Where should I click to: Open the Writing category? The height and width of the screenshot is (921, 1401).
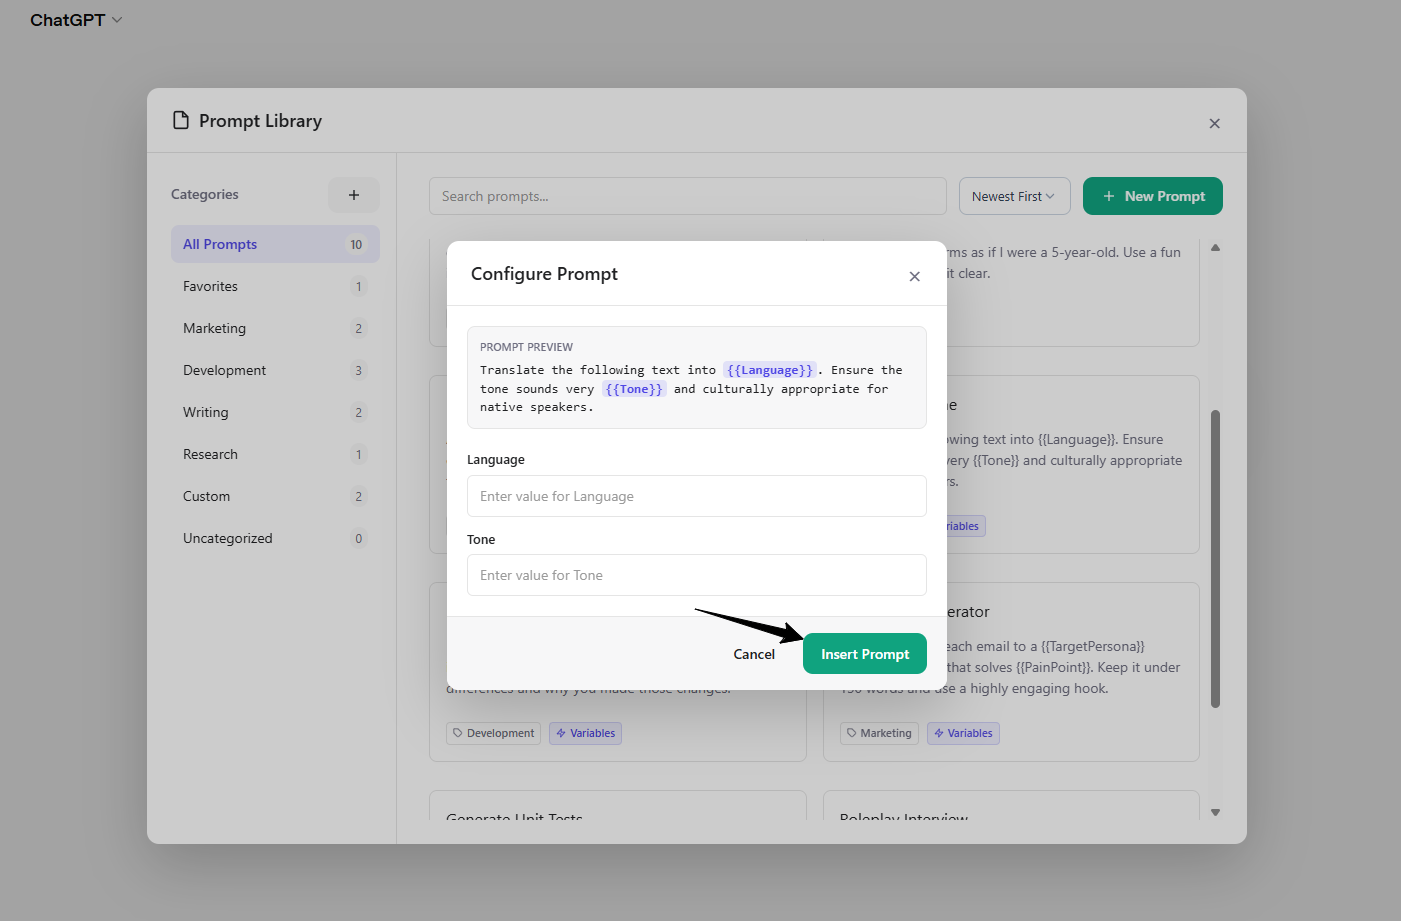tap(275, 412)
